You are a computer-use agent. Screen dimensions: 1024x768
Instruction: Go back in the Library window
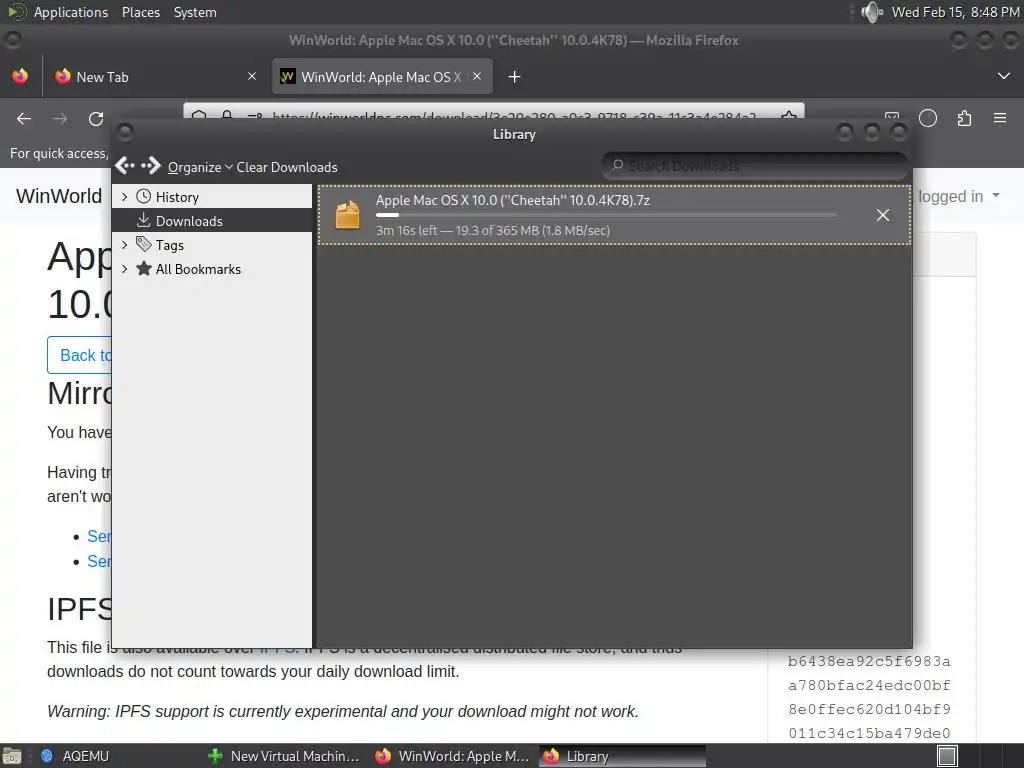pos(125,166)
